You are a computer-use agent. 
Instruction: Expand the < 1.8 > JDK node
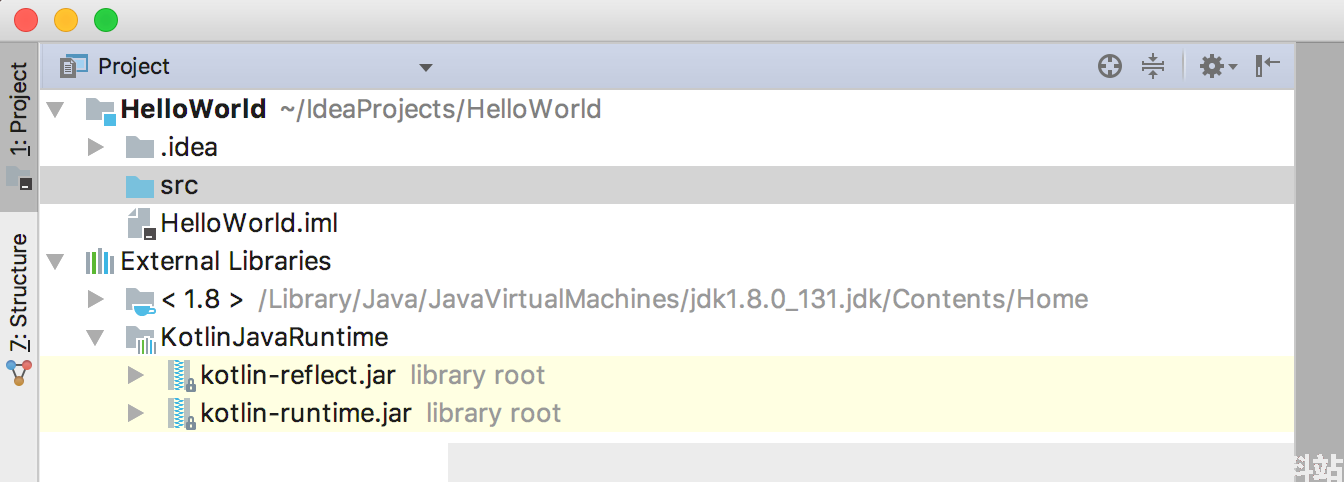pos(96,299)
